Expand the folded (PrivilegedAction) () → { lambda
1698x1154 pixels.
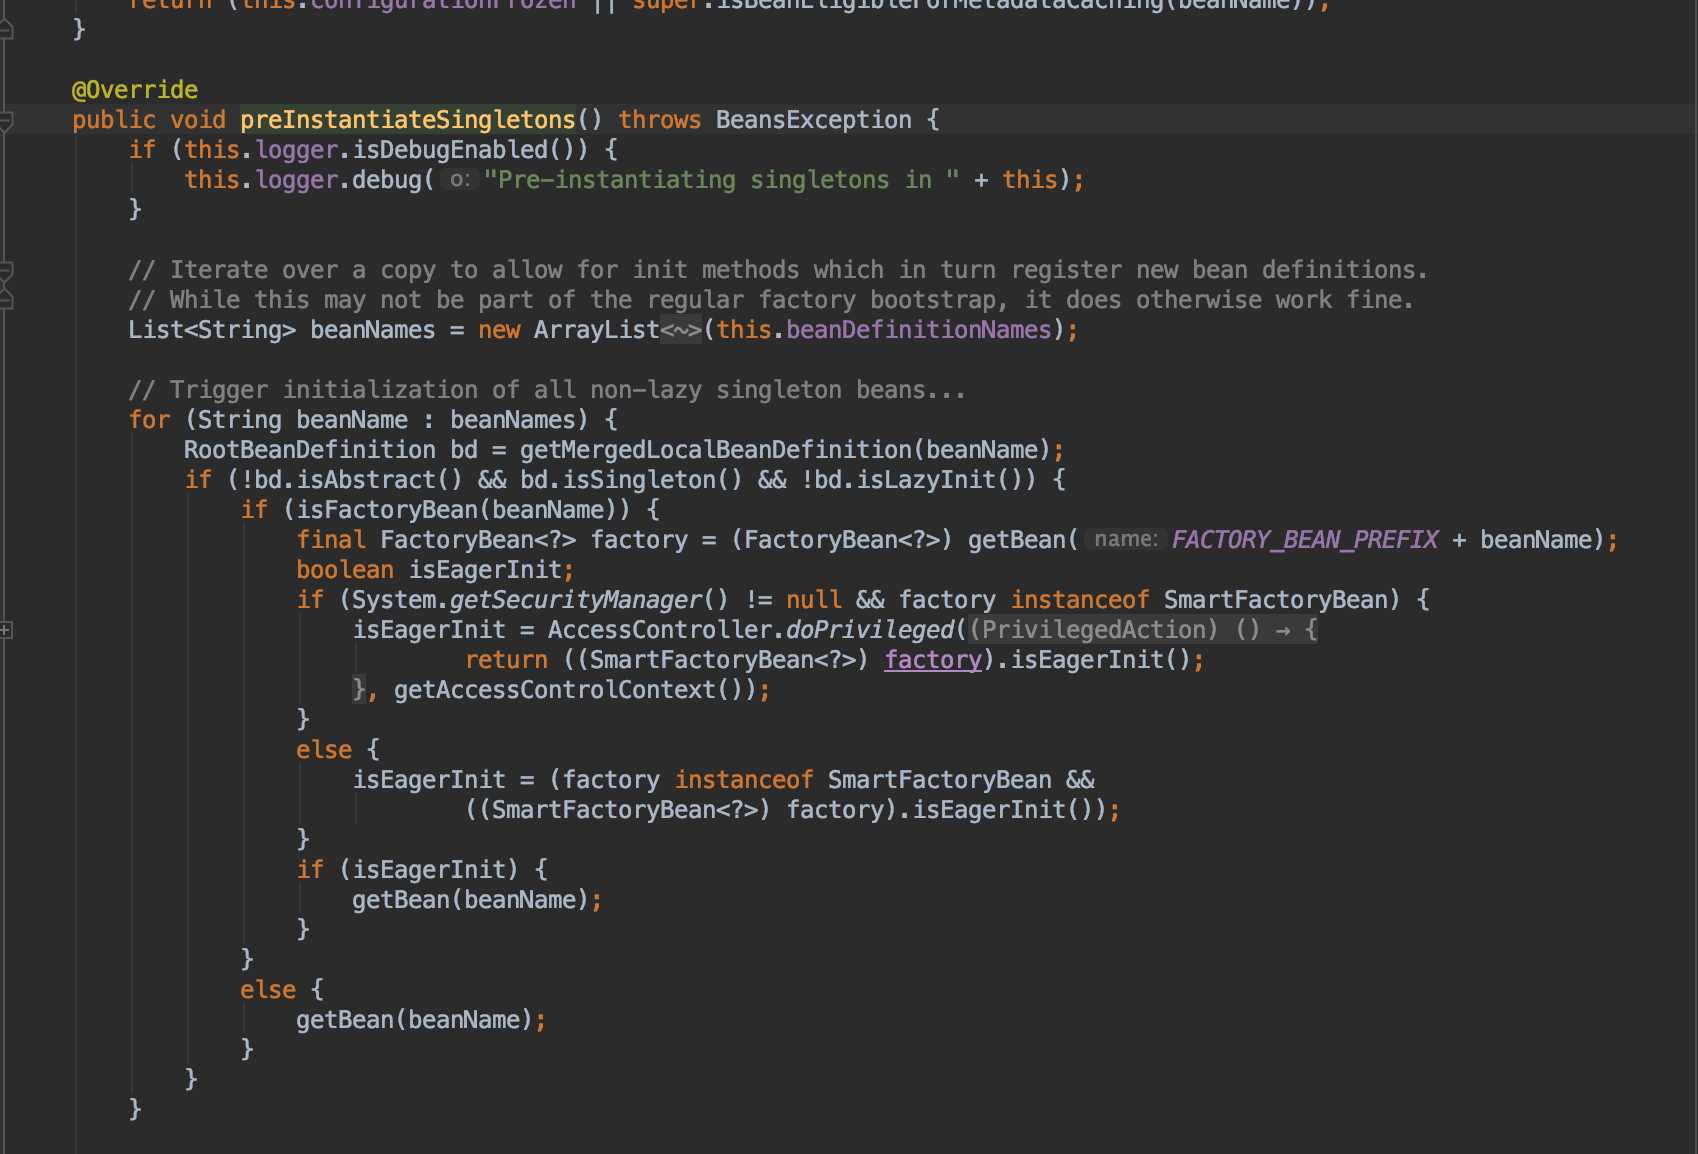[1143, 630]
